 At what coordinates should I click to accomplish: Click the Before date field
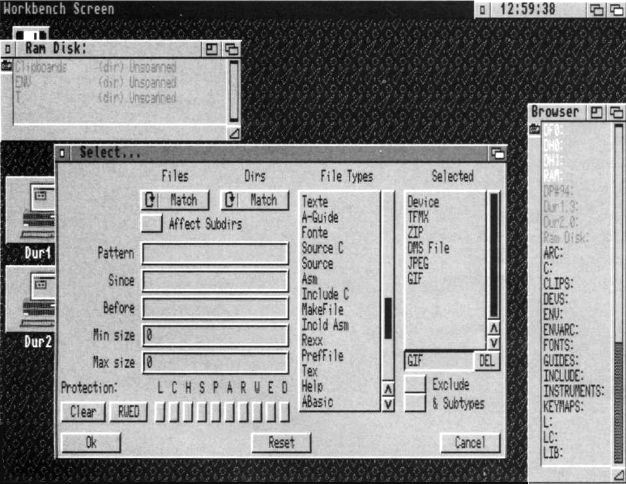tap(215, 308)
